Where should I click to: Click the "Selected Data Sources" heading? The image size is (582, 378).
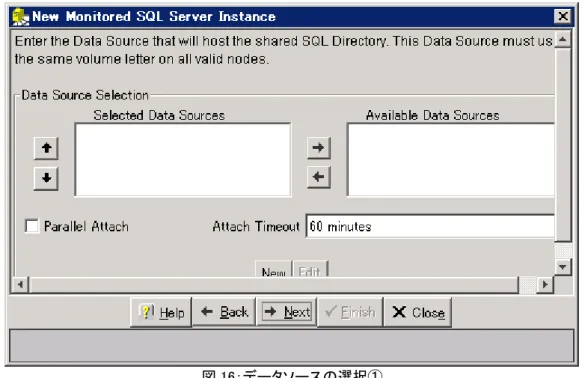tap(159, 115)
